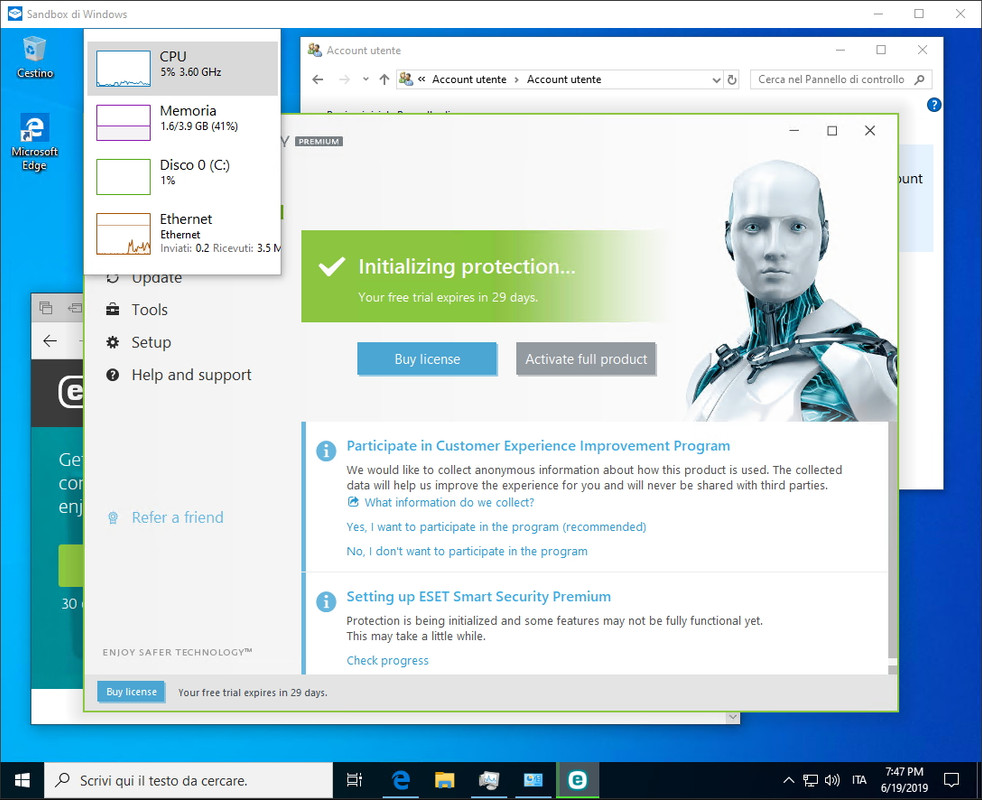982x800 pixels.
Task: Click the tab overview icon in background browser window
Action: pos(46,308)
